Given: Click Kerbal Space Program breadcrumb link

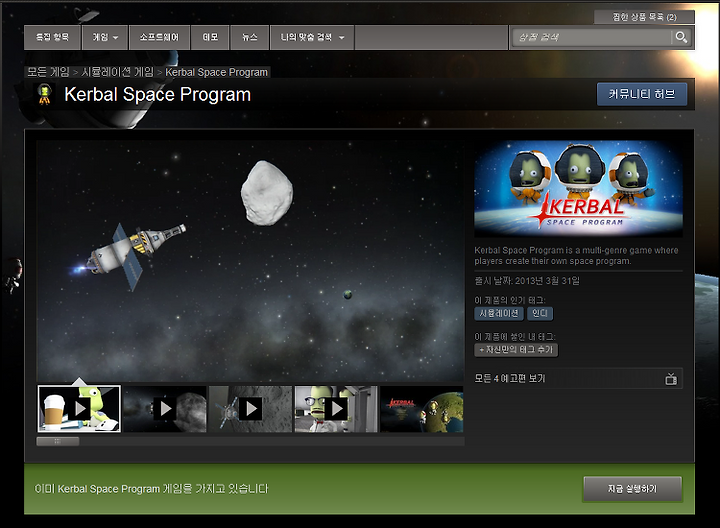Looking at the screenshot, I should click(x=216, y=72).
